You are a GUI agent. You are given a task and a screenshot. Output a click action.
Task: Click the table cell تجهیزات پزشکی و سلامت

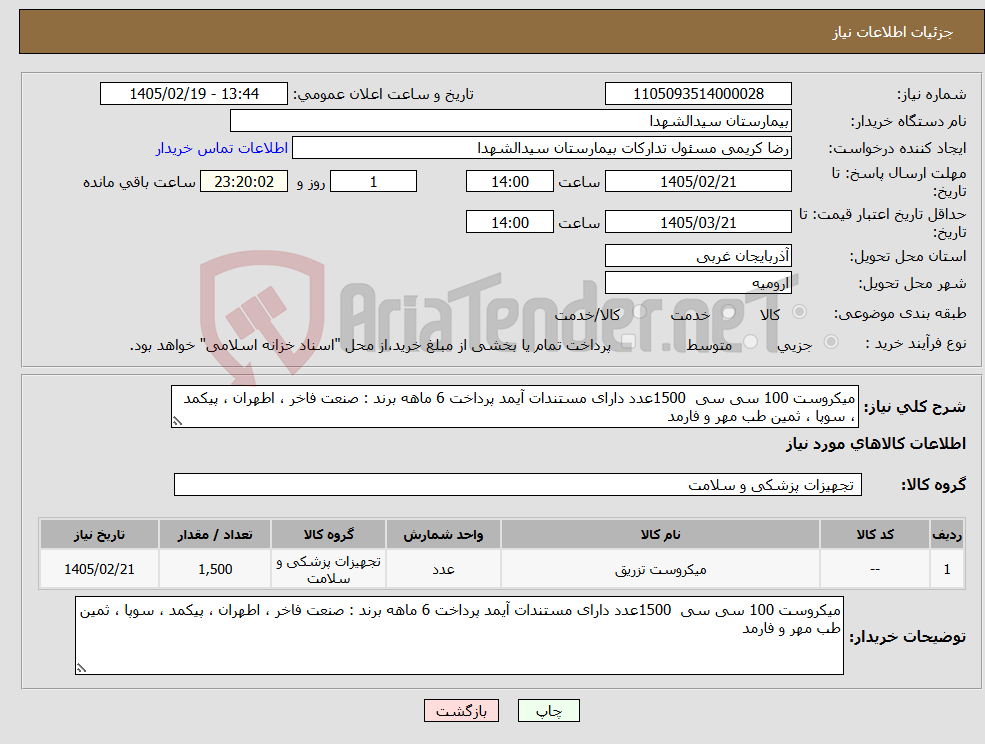(329, 569)
